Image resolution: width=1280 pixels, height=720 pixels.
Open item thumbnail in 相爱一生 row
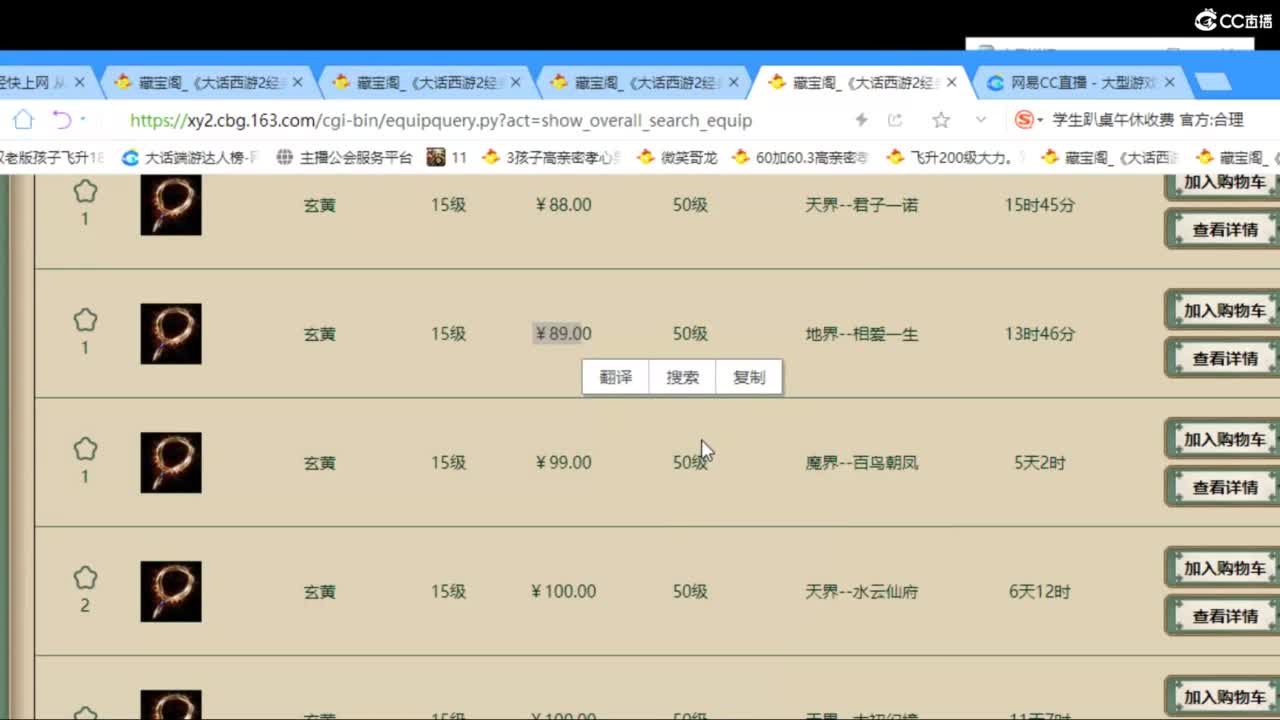tap(171, 334)
